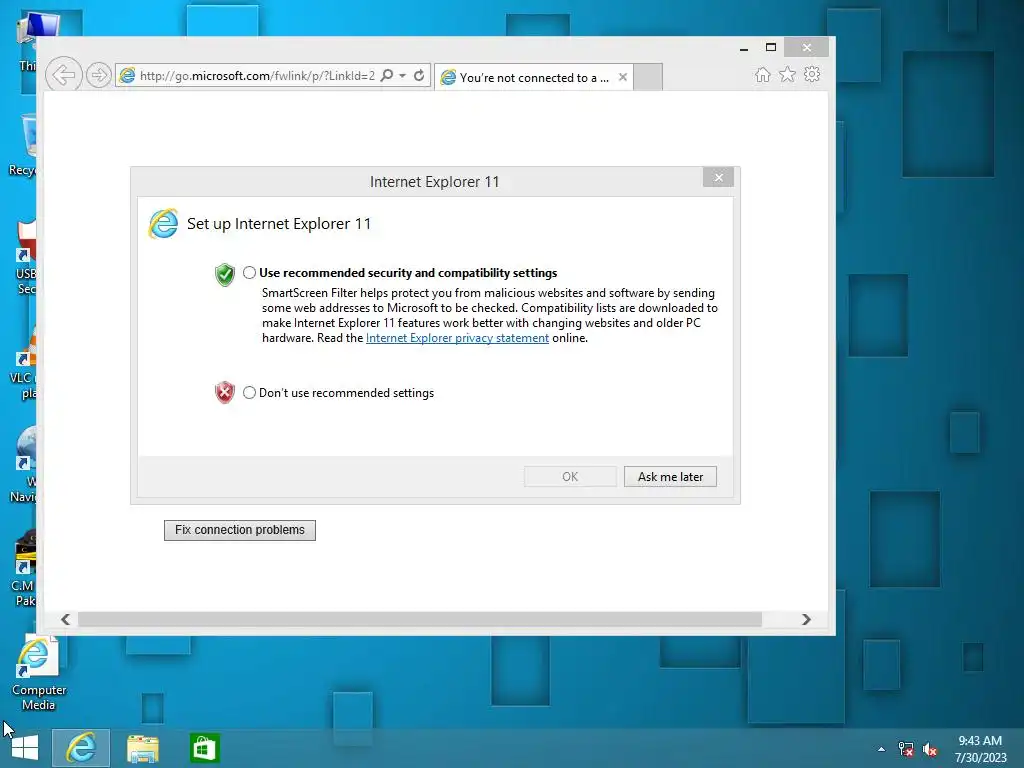Viewport: 1024px width, 768px height.
Task: Open File Explorer from taskbar
Action: (x=143, y=748)
